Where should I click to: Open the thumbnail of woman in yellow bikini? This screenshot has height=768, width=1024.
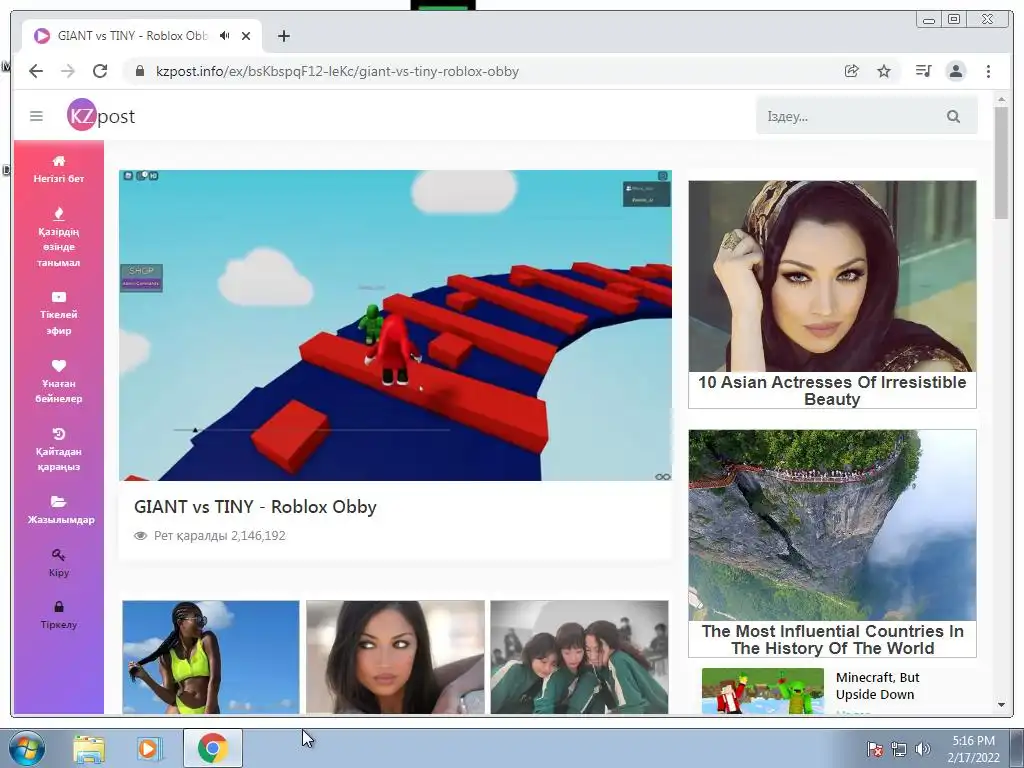[x=211, y=657]
